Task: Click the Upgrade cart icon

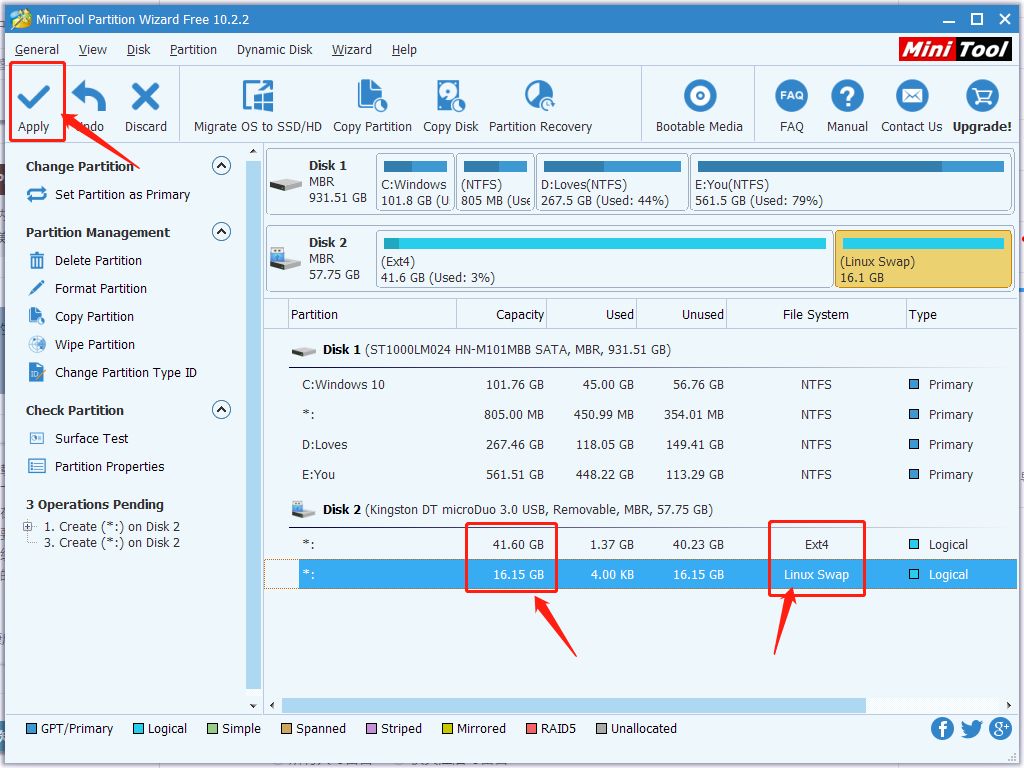Action: coord(982,96)
